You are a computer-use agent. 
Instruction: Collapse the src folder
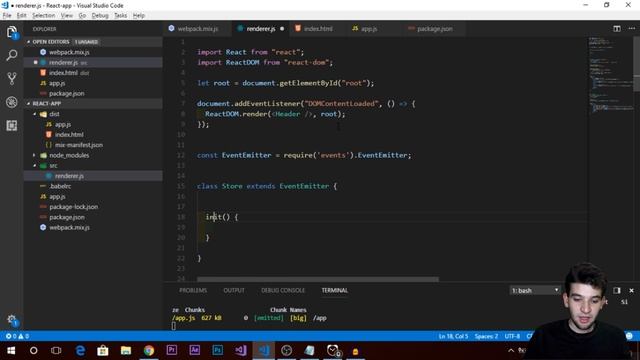(53, 166)
